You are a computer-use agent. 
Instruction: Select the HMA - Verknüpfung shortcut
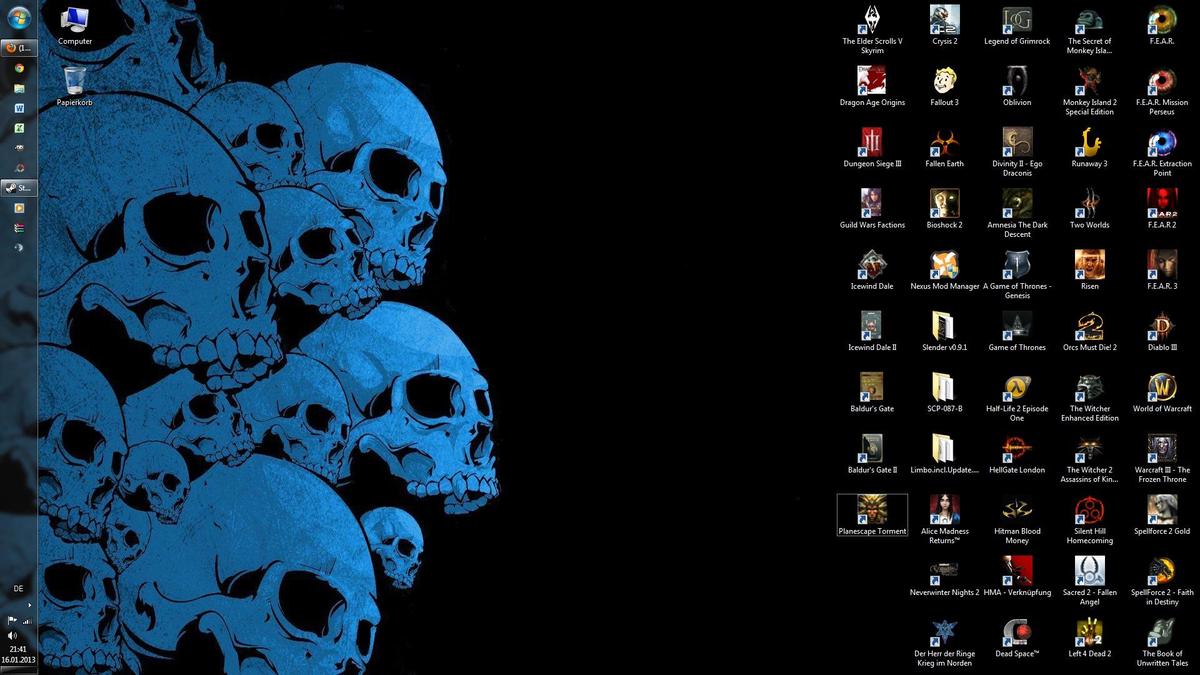(x=1017, y=576)
